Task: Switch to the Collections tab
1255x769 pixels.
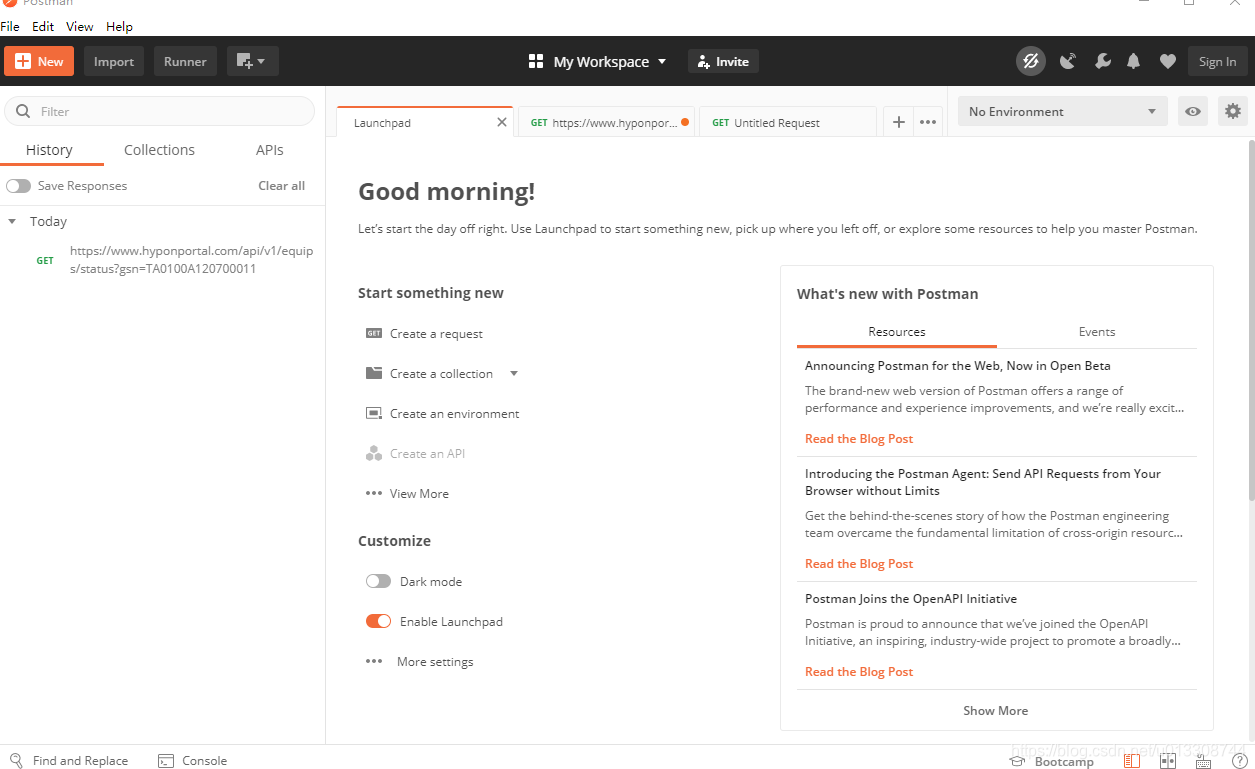Action: 159,150
